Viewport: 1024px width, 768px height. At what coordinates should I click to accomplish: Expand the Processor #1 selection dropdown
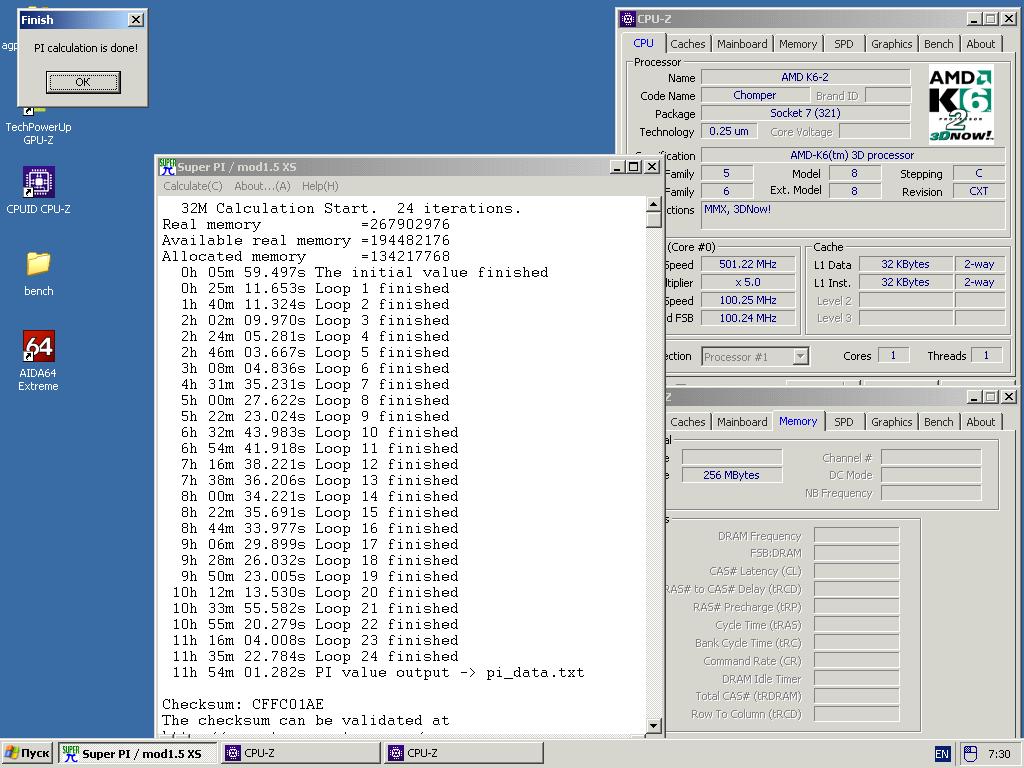[x=801, y=357]
